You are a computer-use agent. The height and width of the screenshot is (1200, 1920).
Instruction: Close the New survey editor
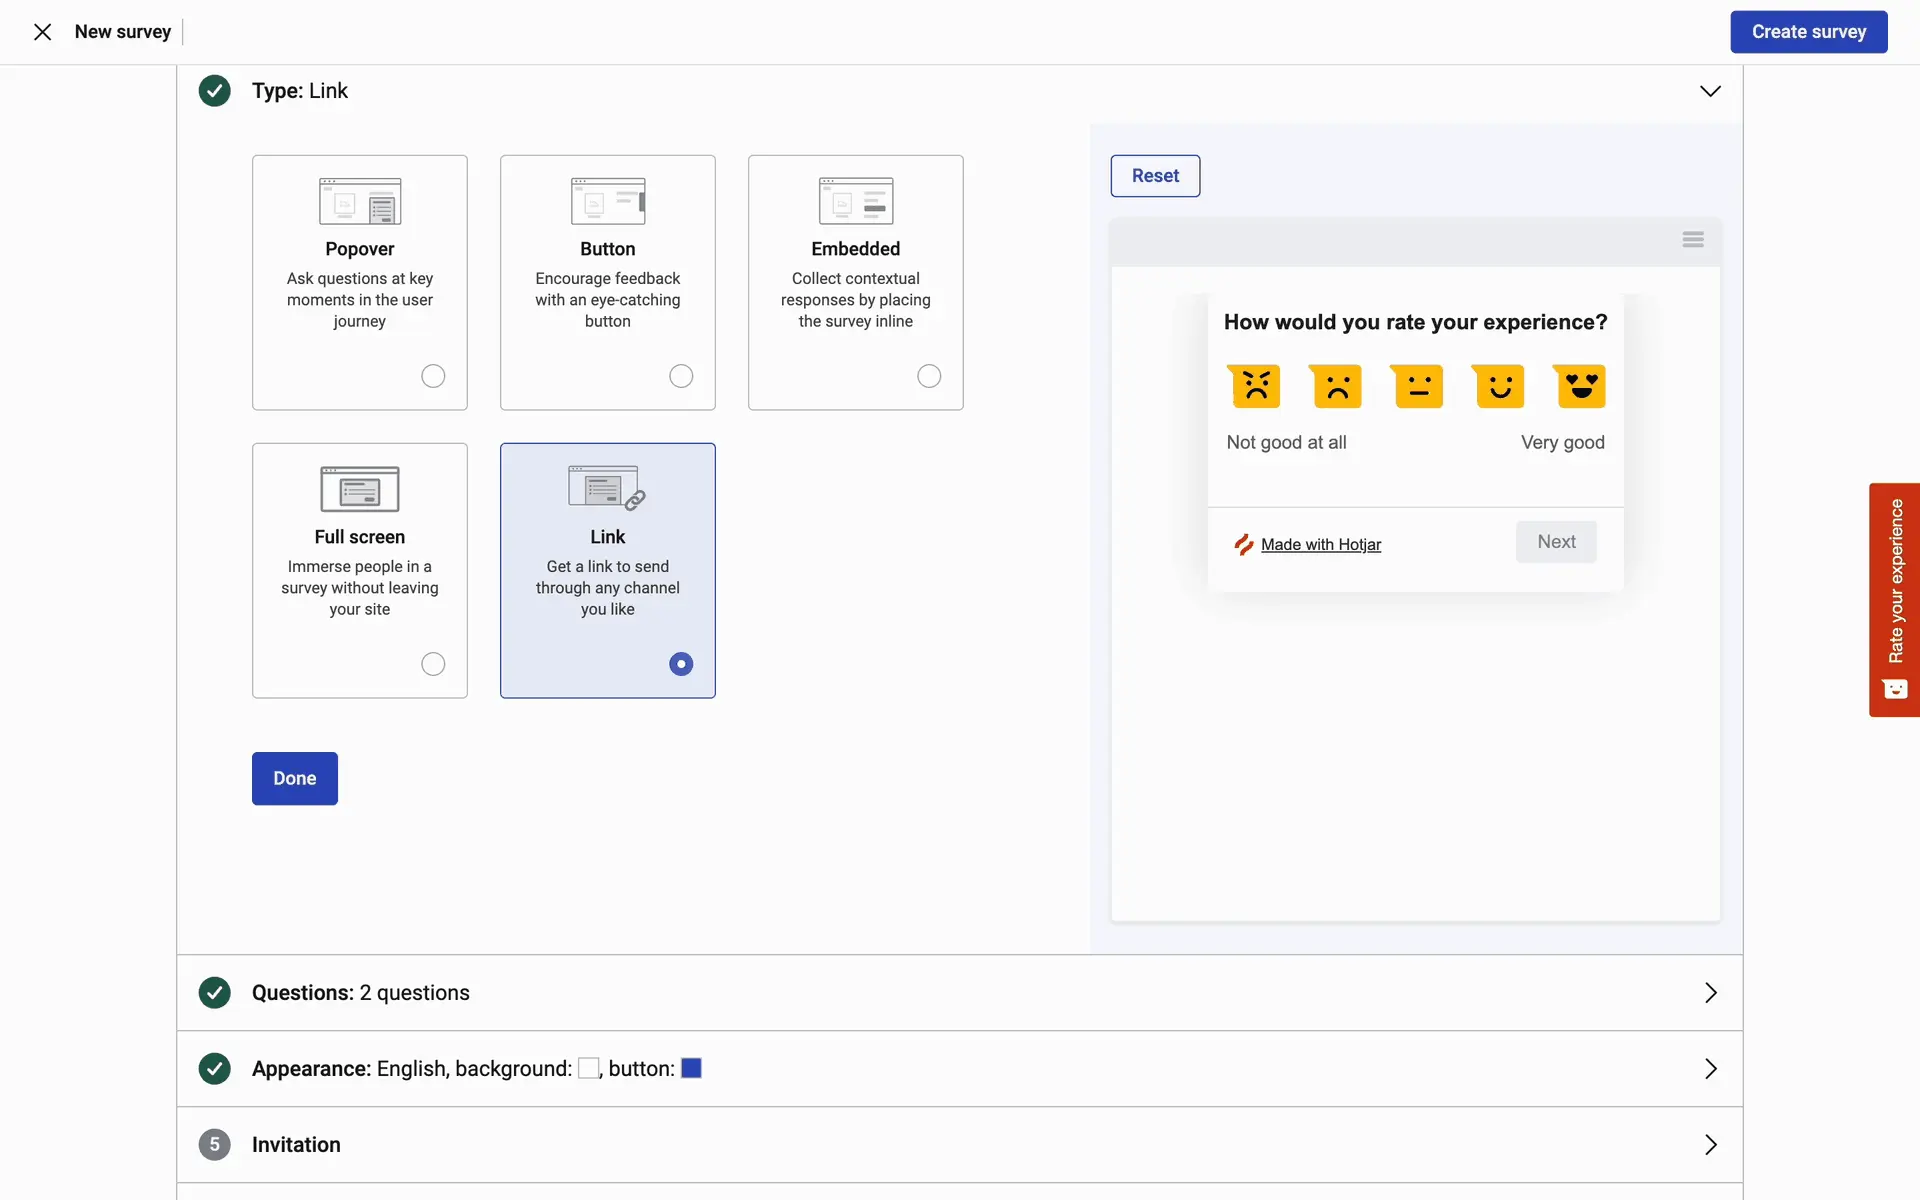point(42,32)
